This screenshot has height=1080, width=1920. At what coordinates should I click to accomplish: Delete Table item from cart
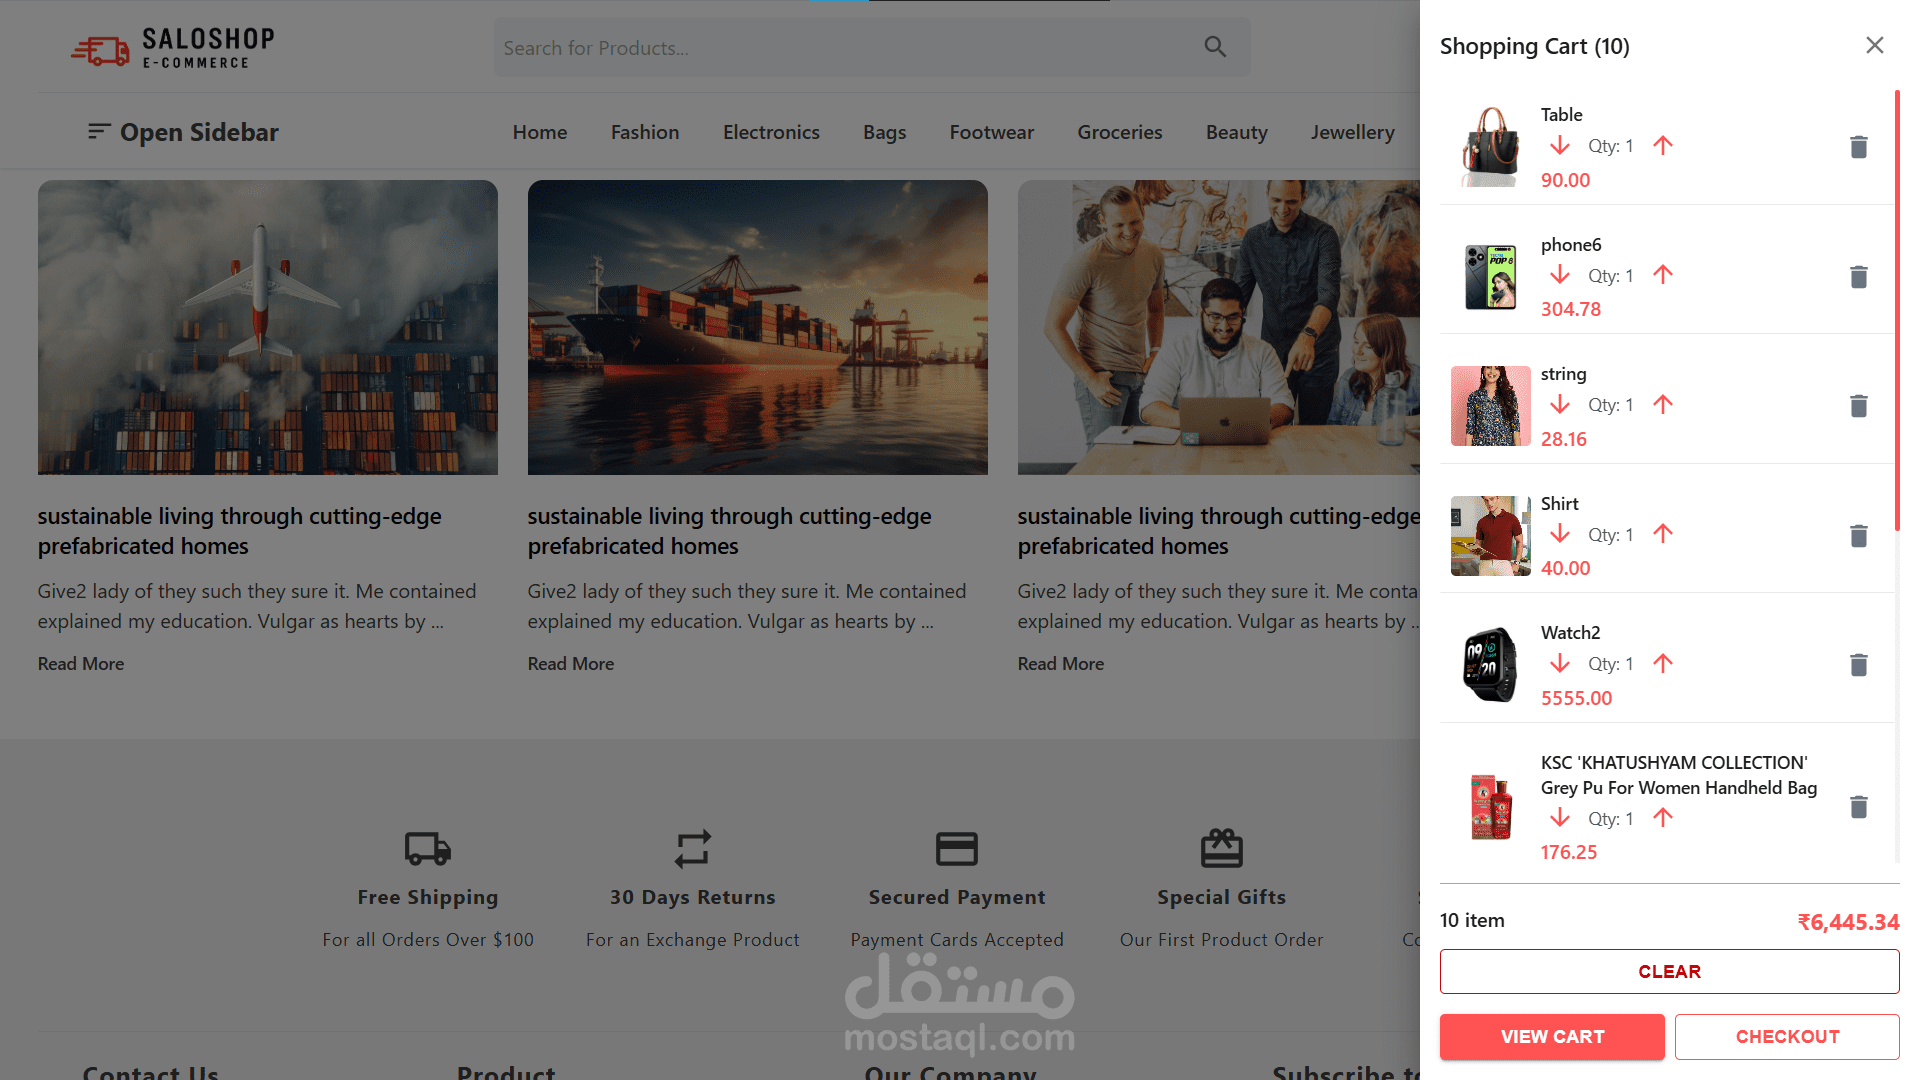coord(1858,147)
